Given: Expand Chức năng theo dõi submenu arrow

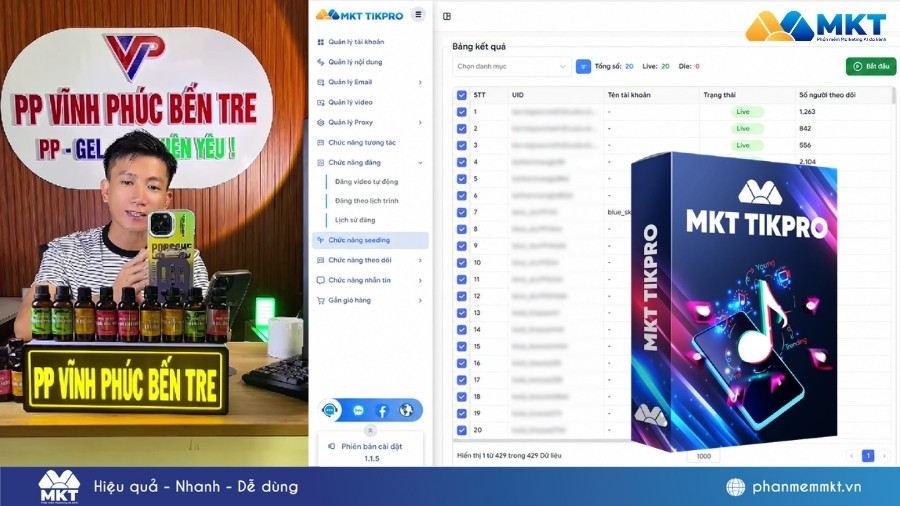Looking at the screenshot, I should pyautogui.click(x=420, y=260).
